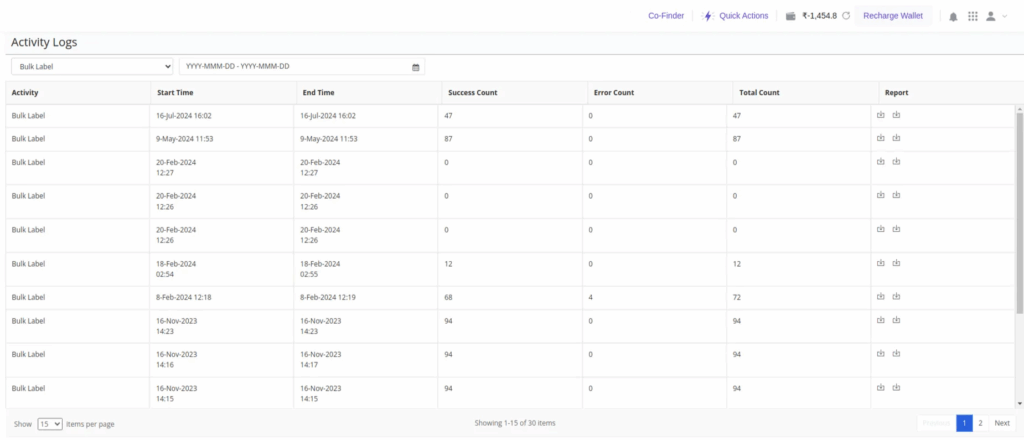This screenshot has width=1024, height=440.
Task: Select page 1 in pagination
Action: (x=964, y=423)
